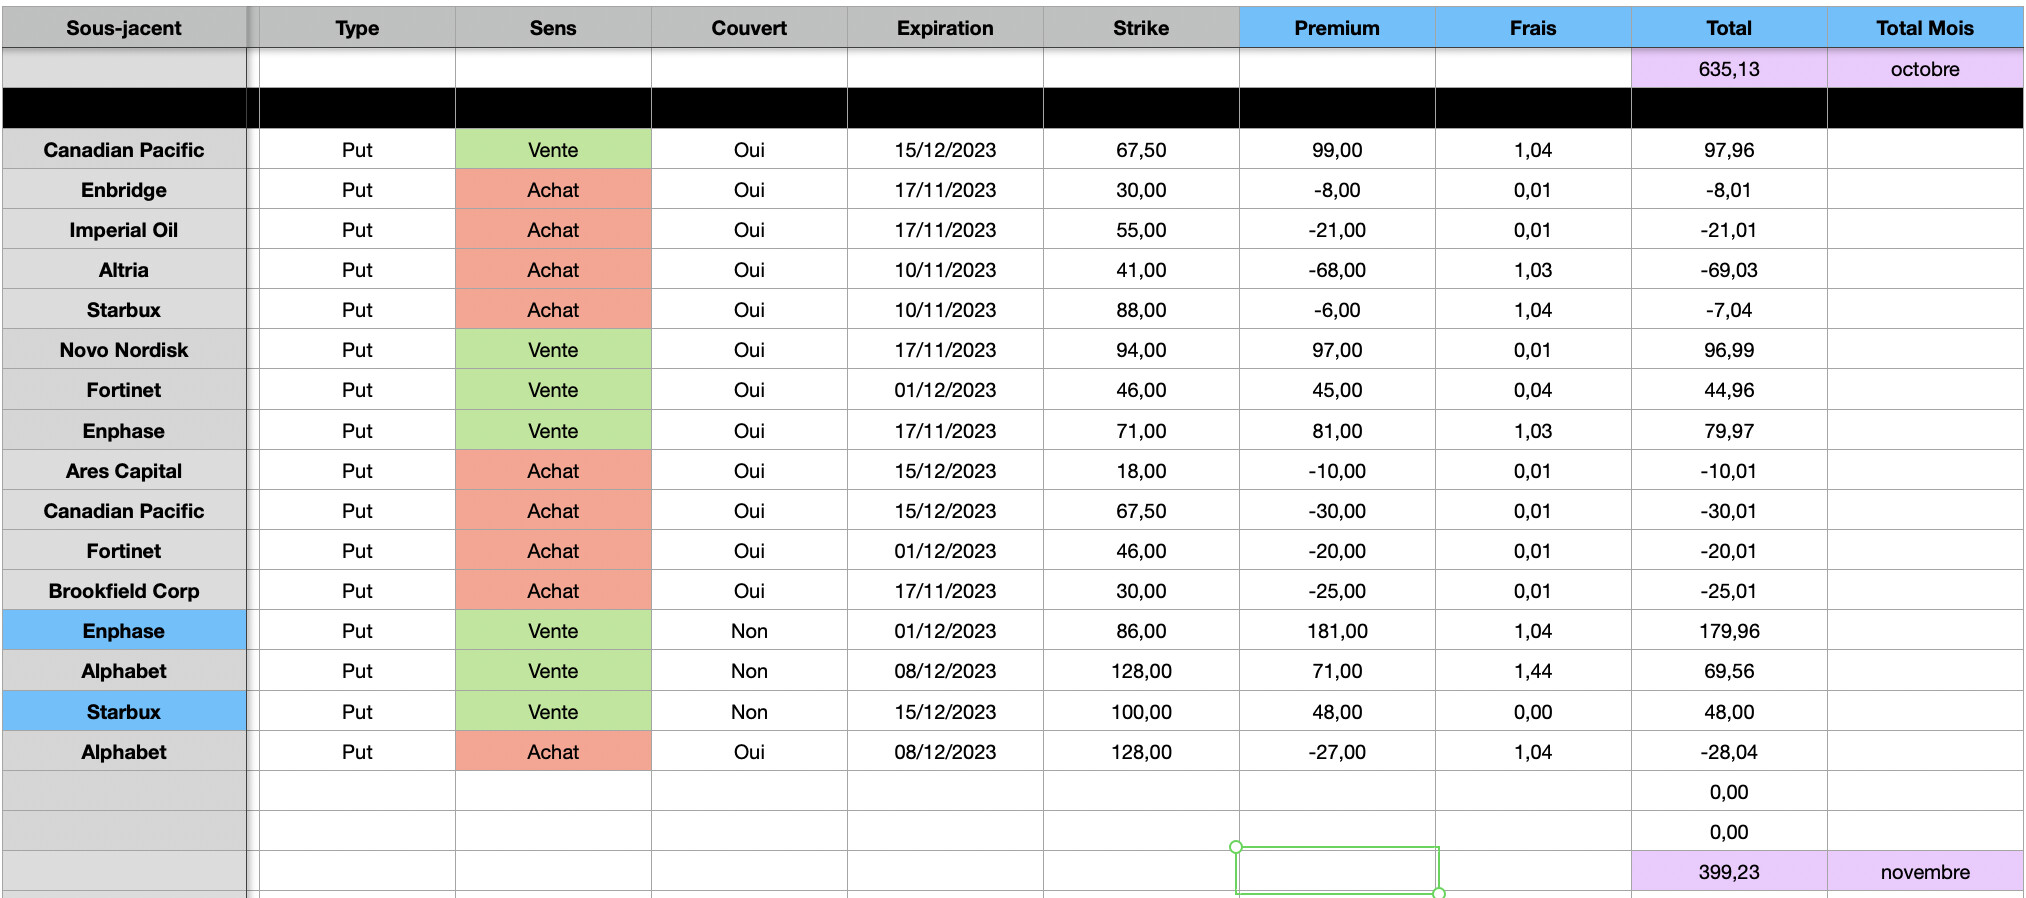2026x898 pixels.
Task: Select the total 69,56 cell
Action: 1729,671
